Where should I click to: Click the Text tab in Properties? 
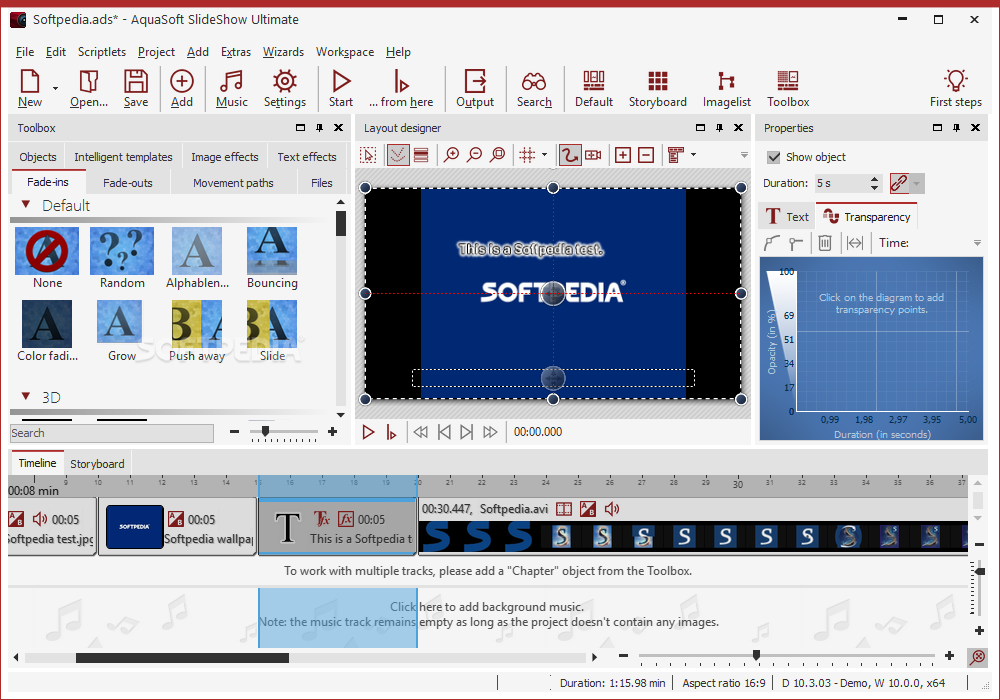pos(787,217)
